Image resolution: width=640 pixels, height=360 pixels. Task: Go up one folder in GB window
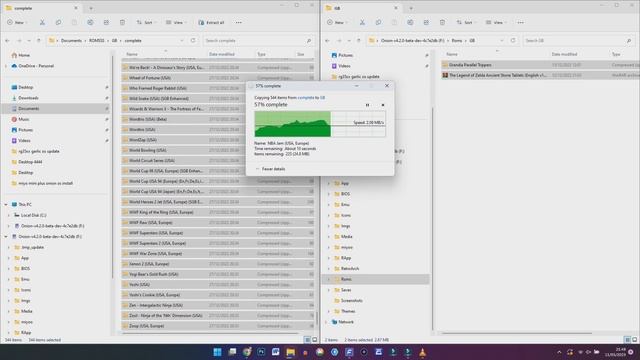point(359,40)
